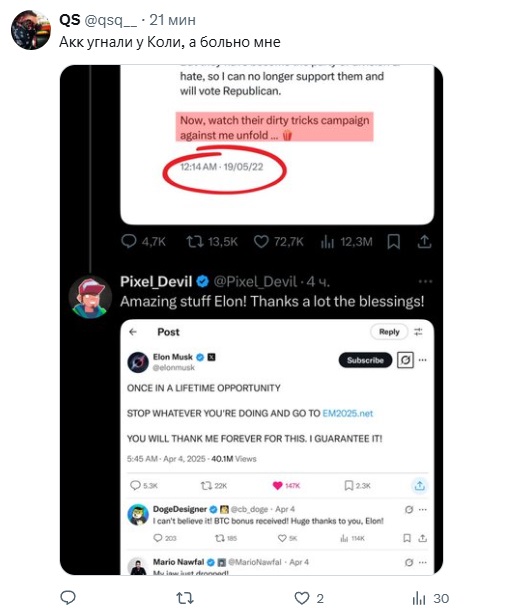Click the comment icon showing 4,7K
This screenshot has height=615, width=511.
click(x=129, y=241)
